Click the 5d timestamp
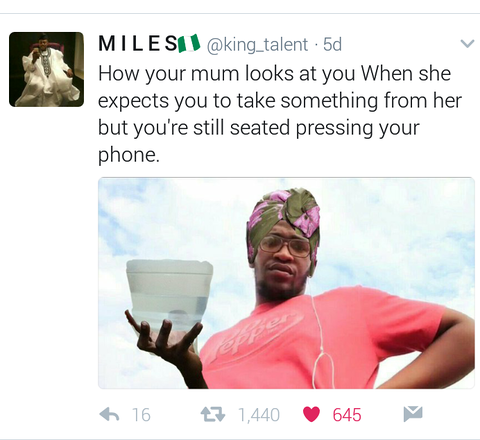The width and height of the screenshot is (480, 440). [x=332, y=44]
